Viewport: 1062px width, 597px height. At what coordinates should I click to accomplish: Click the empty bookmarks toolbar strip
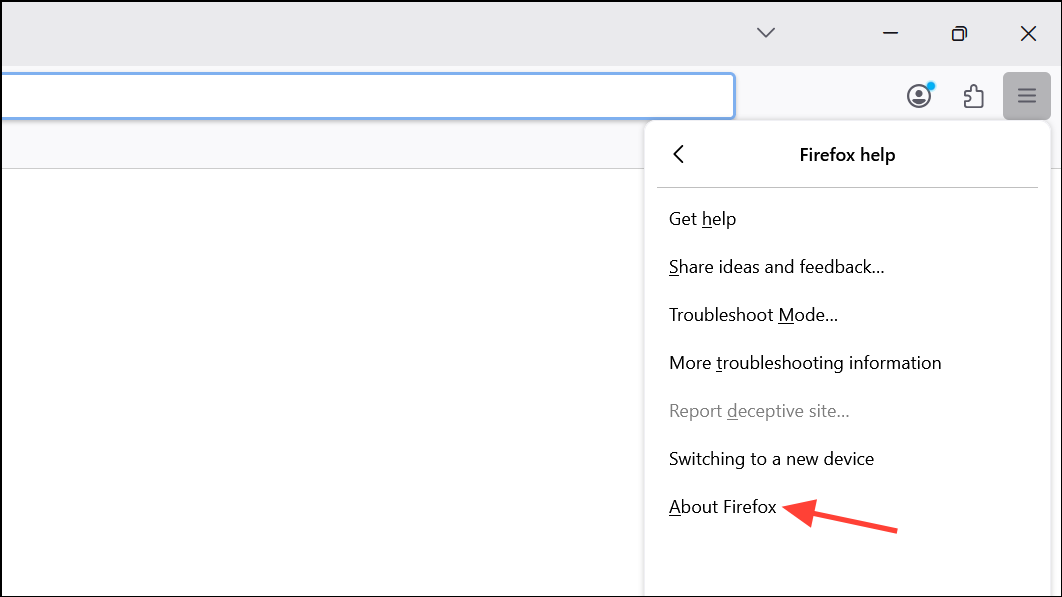point(320,145)
